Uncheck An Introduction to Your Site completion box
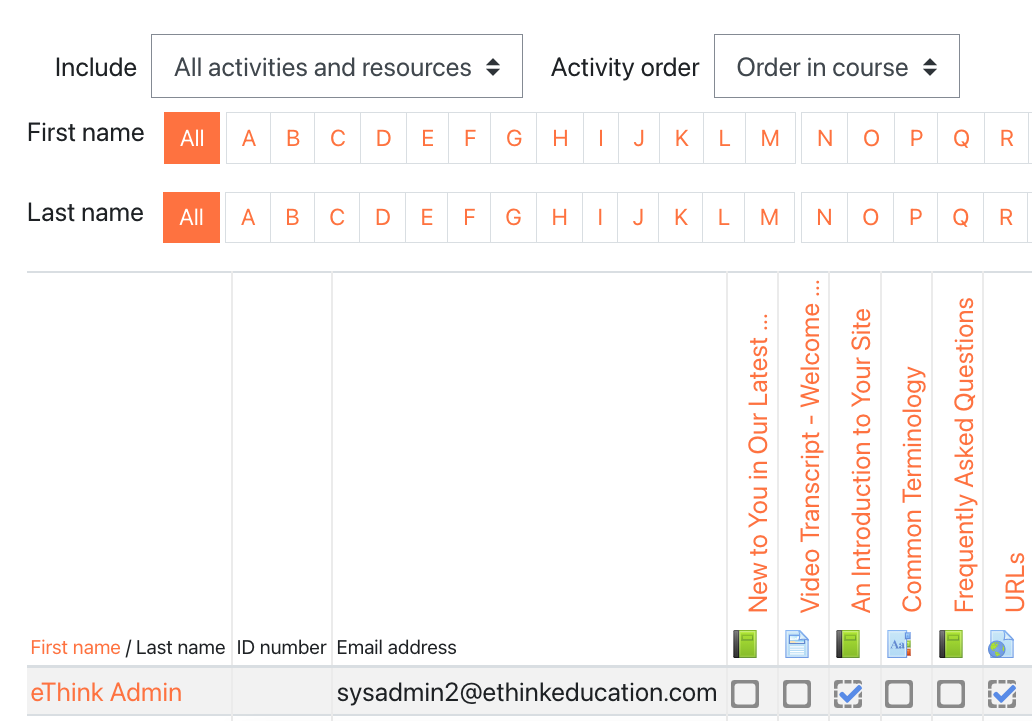The height and width of the screenshot is (721, 1032). click(x=848, y=693)
